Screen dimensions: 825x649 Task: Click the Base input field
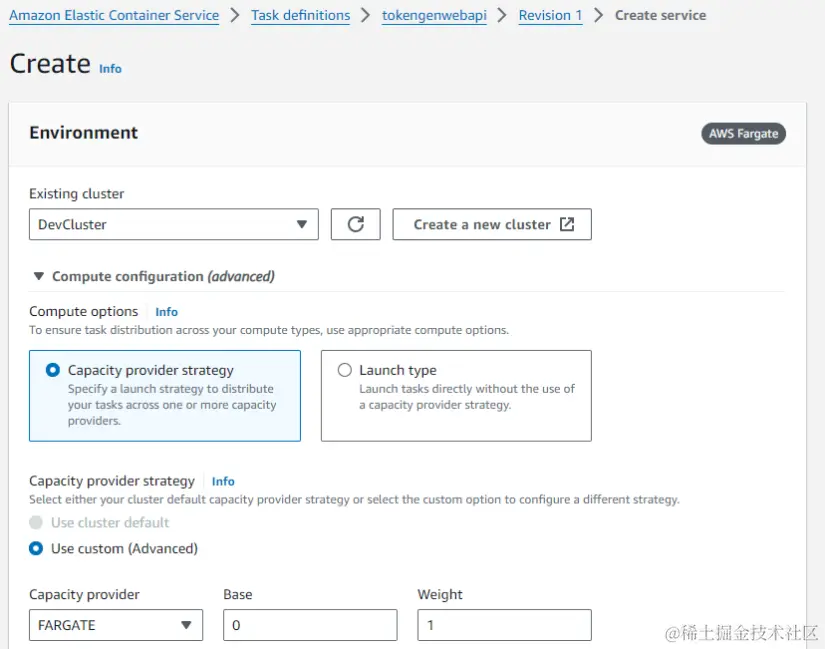[310, 625]
